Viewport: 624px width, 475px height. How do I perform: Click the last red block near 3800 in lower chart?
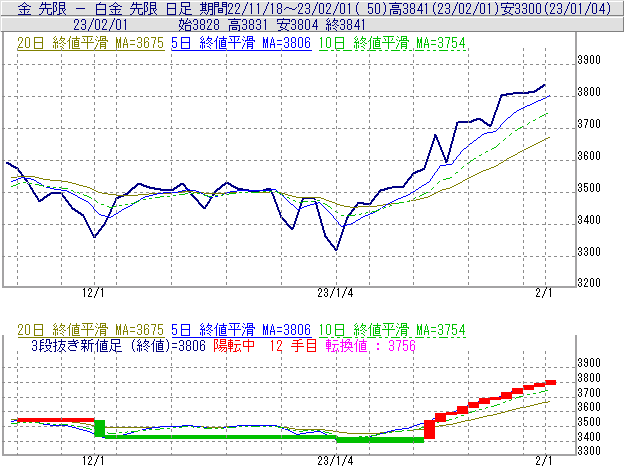[550, 382]
